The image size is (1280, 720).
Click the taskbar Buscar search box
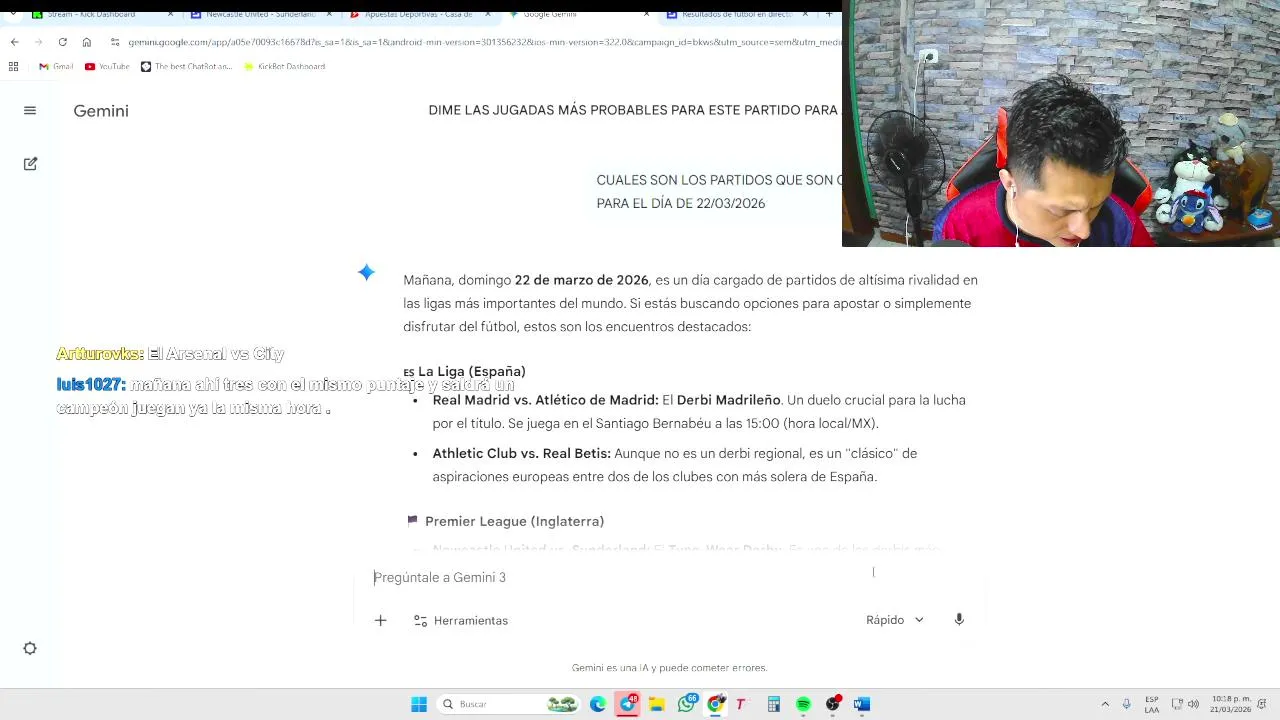pos(510,704)
